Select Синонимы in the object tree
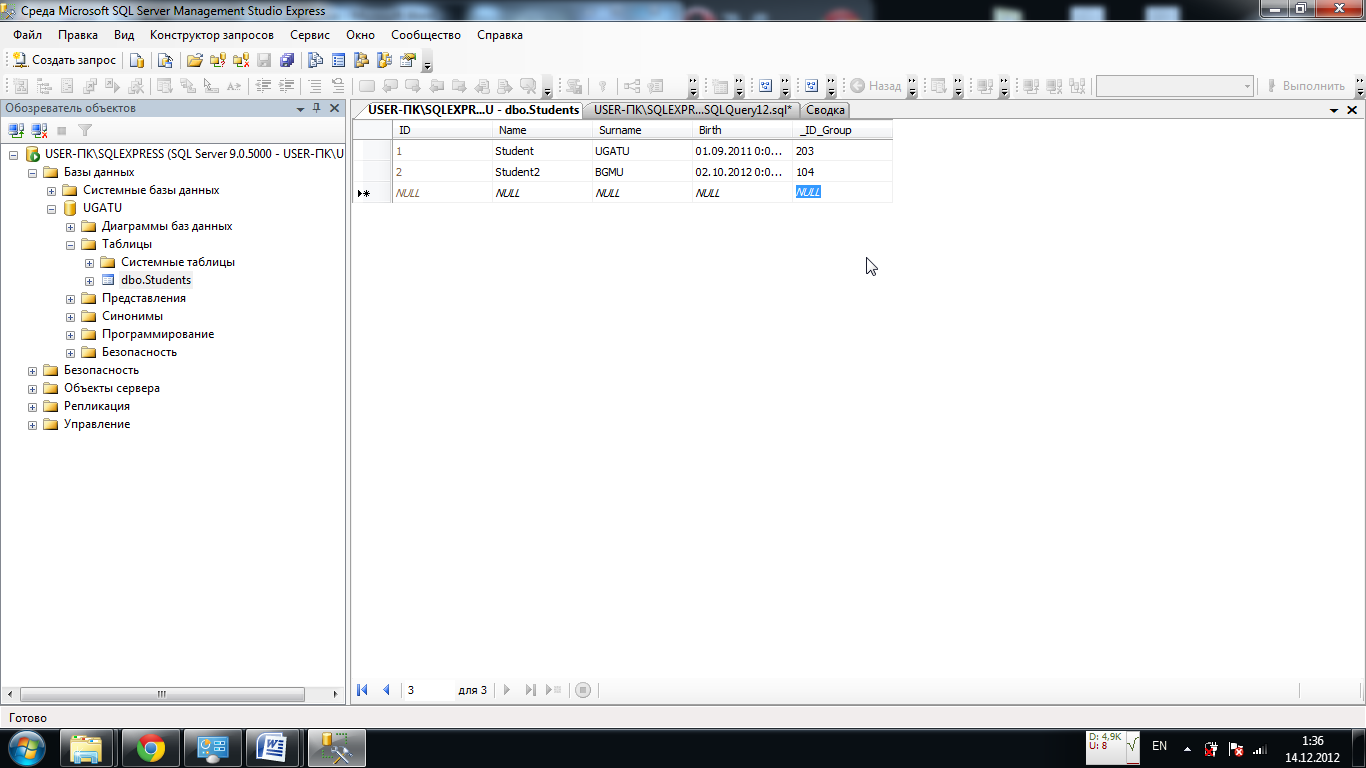 [132, 316]
